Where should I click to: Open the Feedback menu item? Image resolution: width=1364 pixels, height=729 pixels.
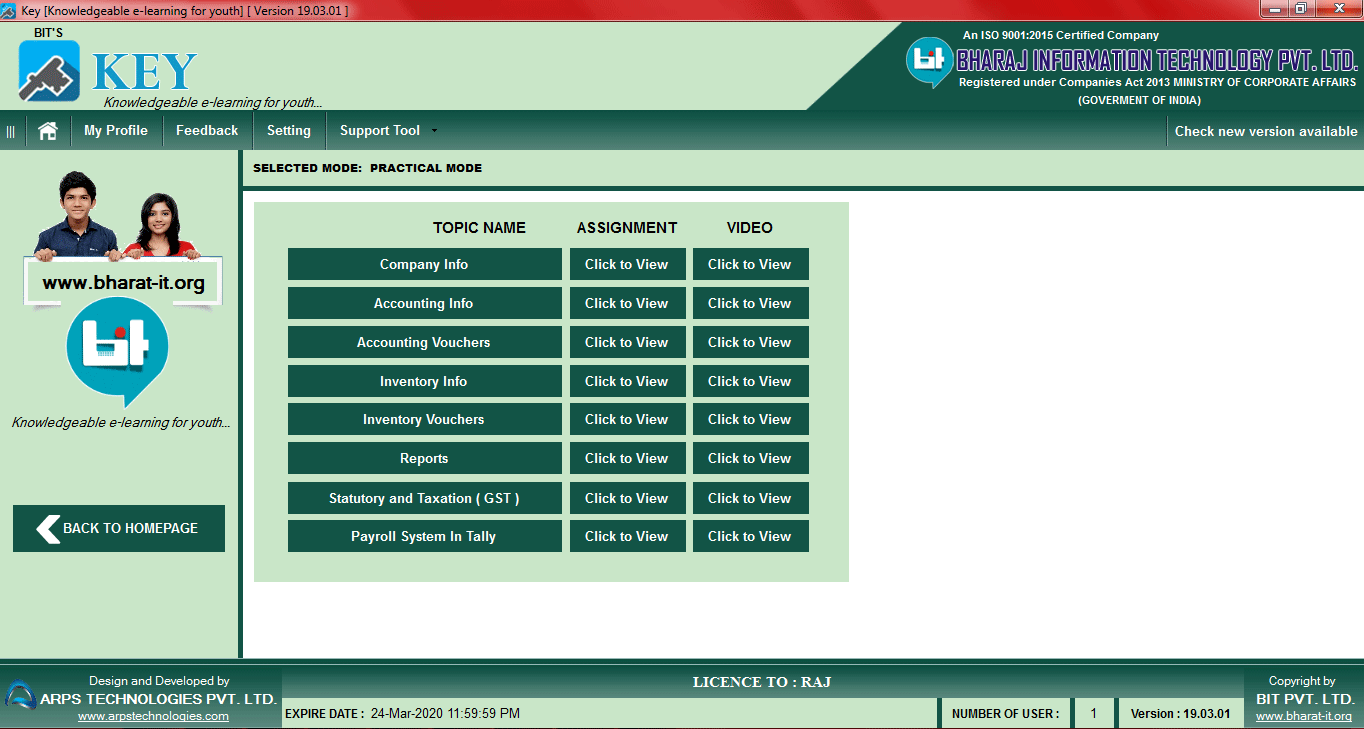207,131
